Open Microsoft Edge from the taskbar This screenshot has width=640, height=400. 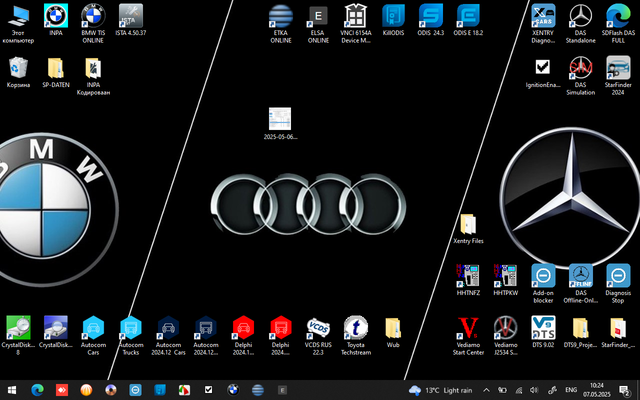coord(37,390)
